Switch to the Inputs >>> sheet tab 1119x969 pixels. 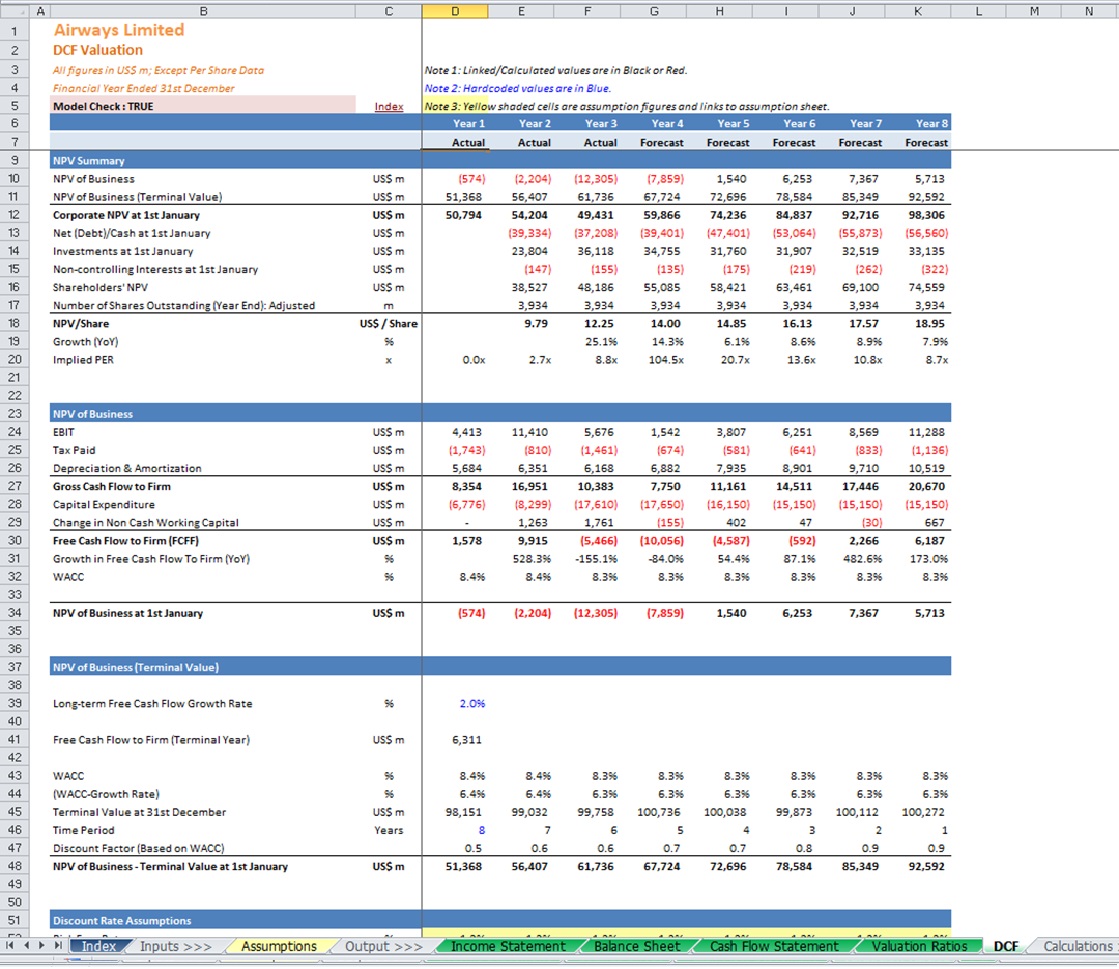[176, 946]
